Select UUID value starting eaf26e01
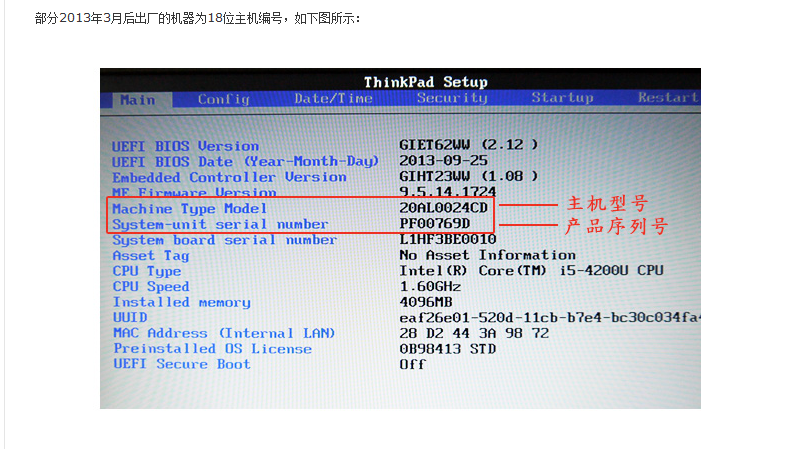Image resolution: width=793 pixels, height=449 pixels. point(549,318)
